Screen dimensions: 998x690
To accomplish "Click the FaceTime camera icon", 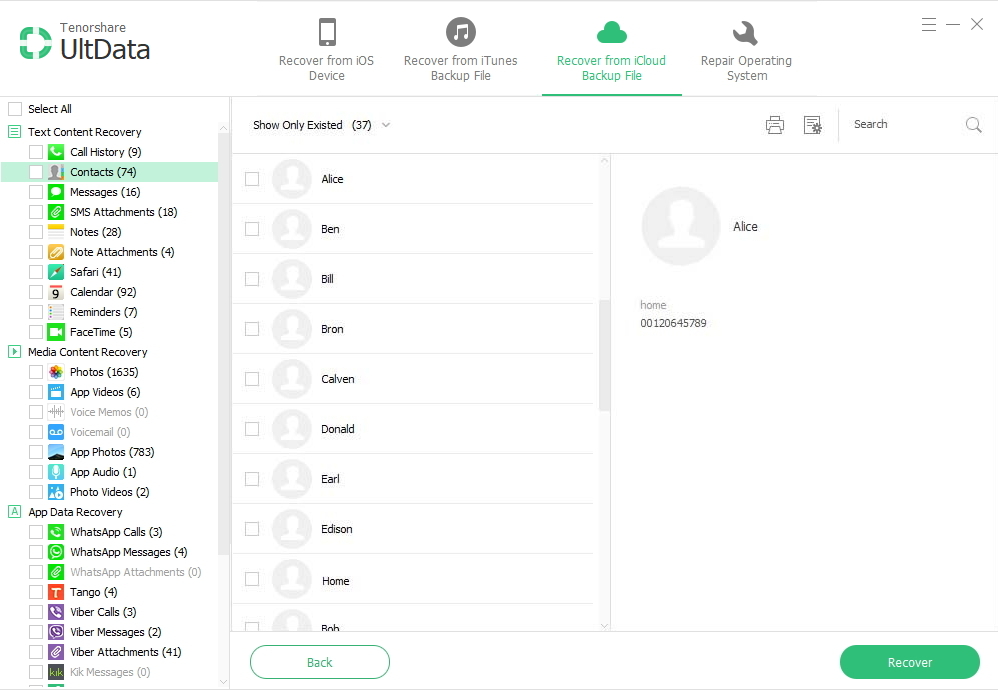I will tap(56, 332).
